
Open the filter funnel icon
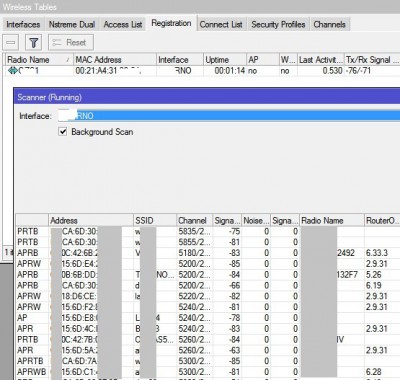point(34,43)
